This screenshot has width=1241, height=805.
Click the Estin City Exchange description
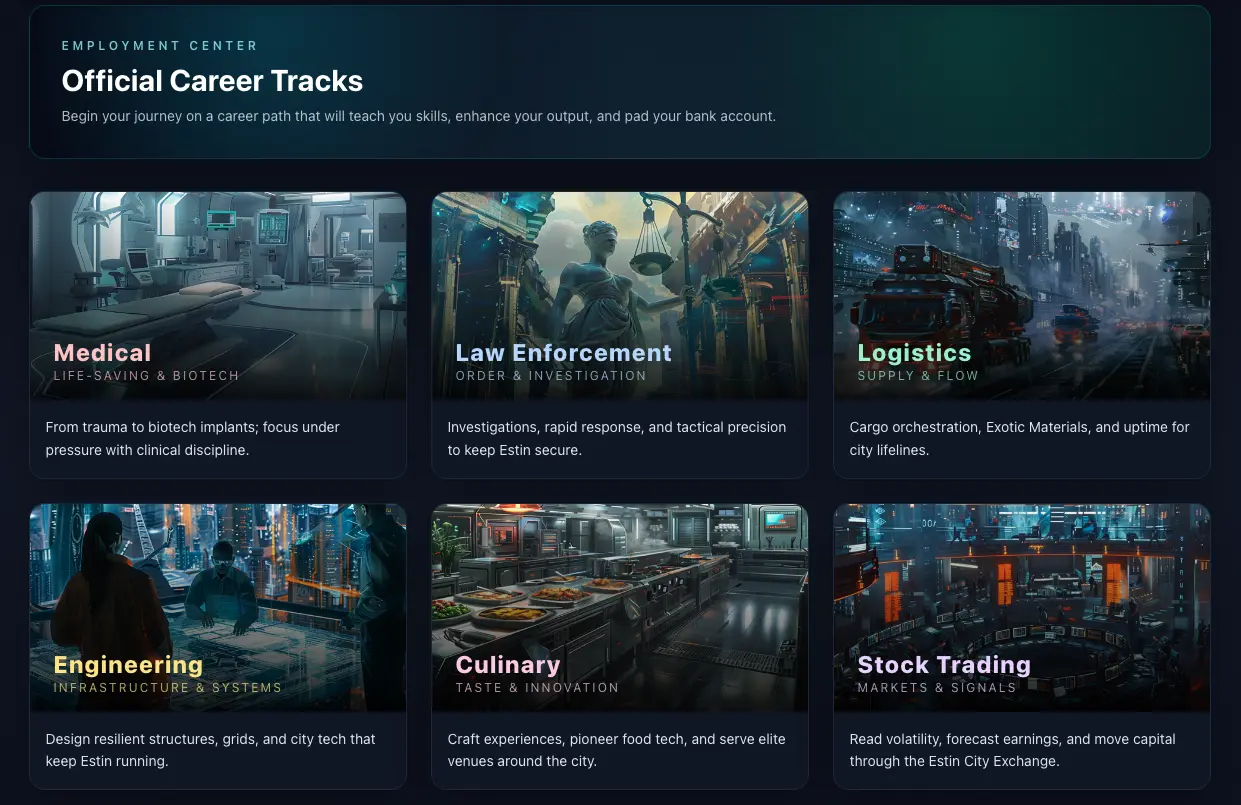(1012, 750)
